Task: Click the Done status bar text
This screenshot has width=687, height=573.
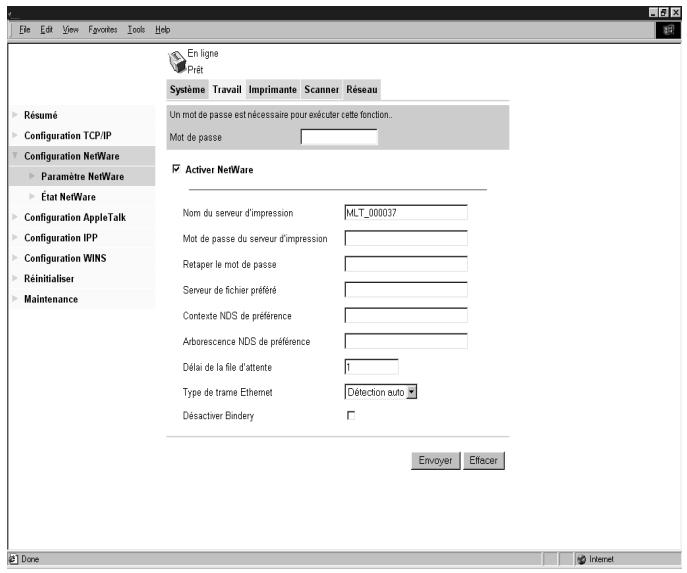Action: pos(30,559)
